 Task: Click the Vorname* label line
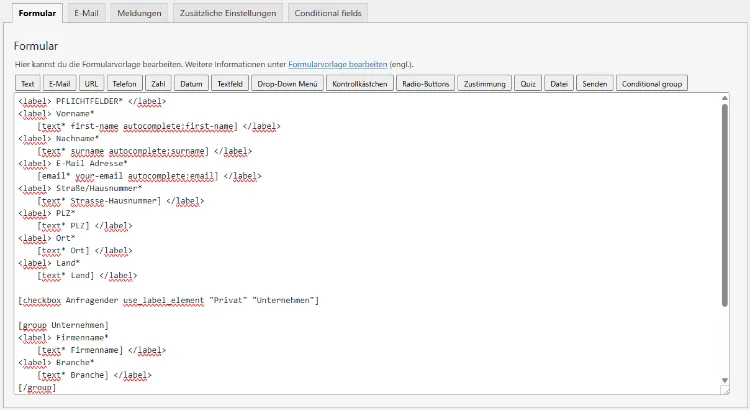[56, 114]
